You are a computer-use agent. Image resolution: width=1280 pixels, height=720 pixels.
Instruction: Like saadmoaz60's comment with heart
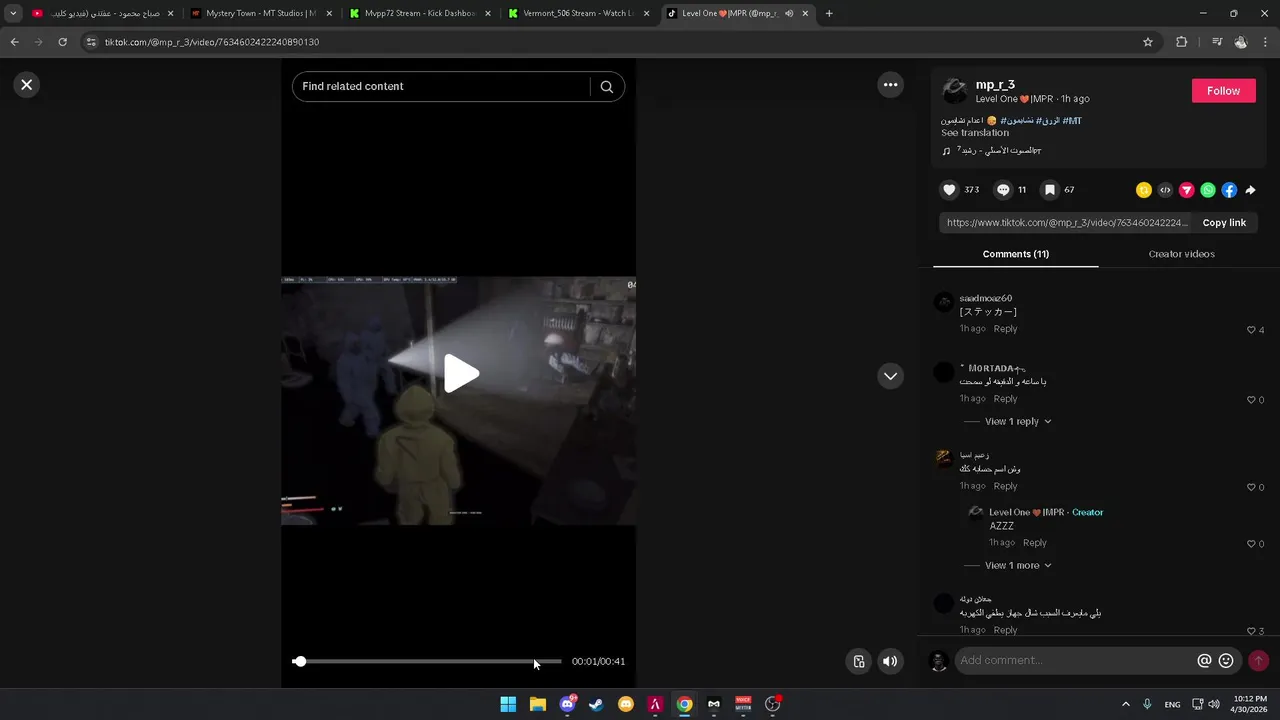1251,330
